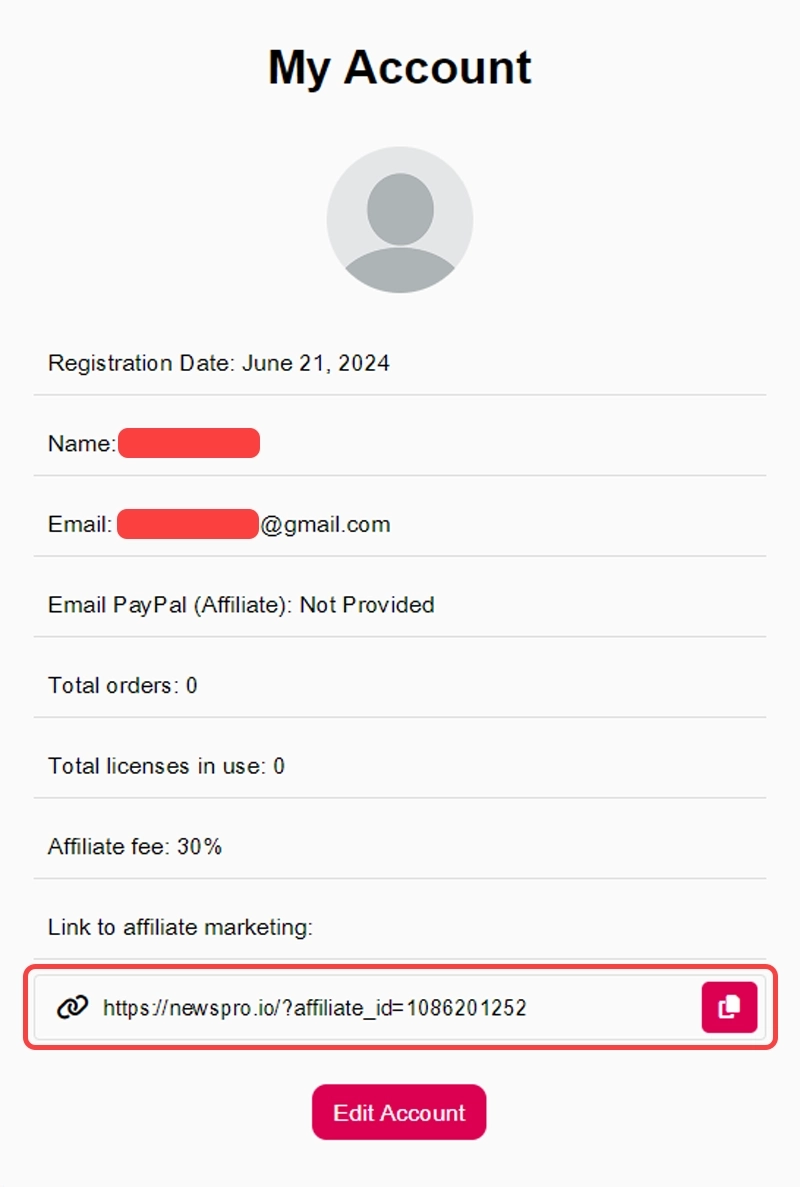800x1187 pixels.
Task: Select the Registration Date row
Action: (218, 363)
